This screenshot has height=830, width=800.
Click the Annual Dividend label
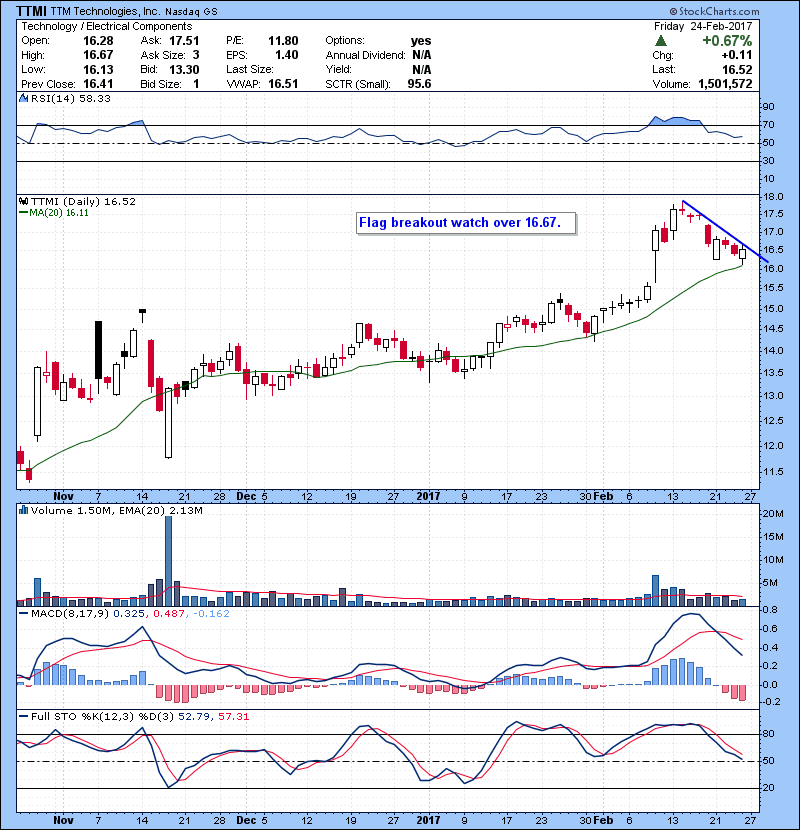point(365,55)
